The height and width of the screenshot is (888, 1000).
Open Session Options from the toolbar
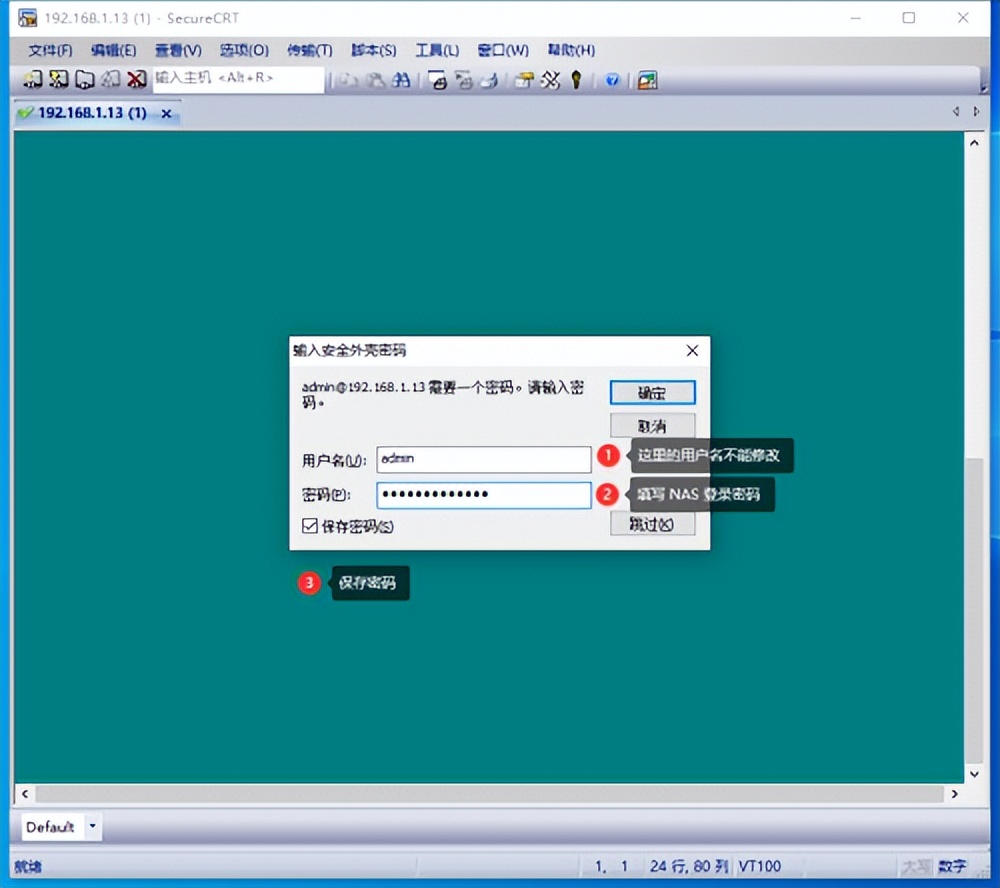(x=523, y=81)
